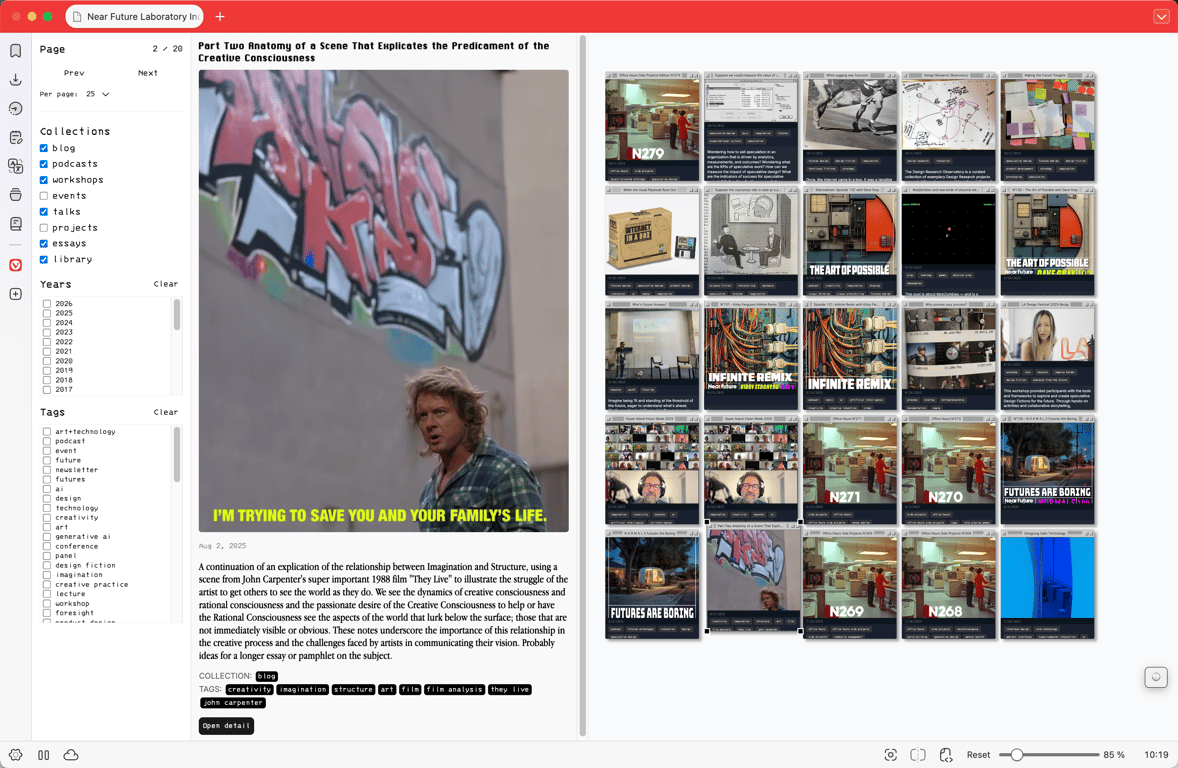Add a new web panel with plus icon
1178x768 pixels.
(15, 294)
